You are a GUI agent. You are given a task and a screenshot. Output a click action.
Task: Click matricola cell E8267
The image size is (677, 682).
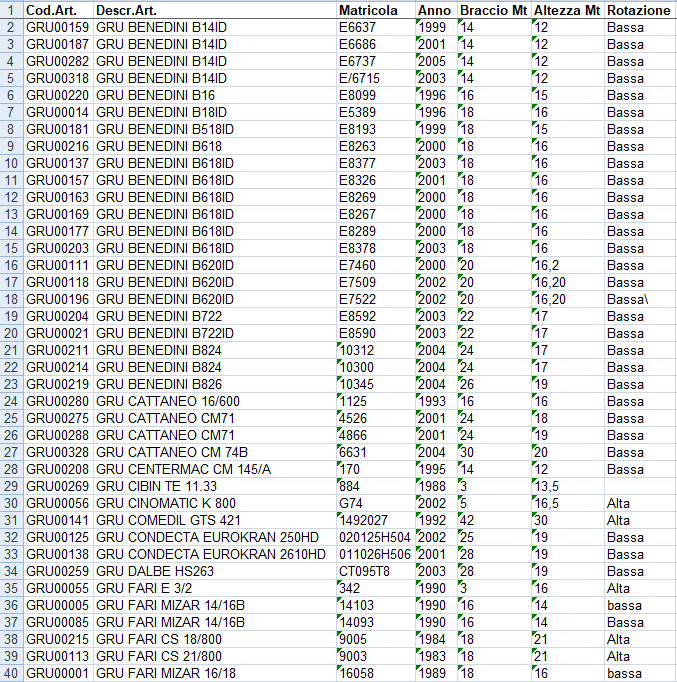[x=376, y=214]
